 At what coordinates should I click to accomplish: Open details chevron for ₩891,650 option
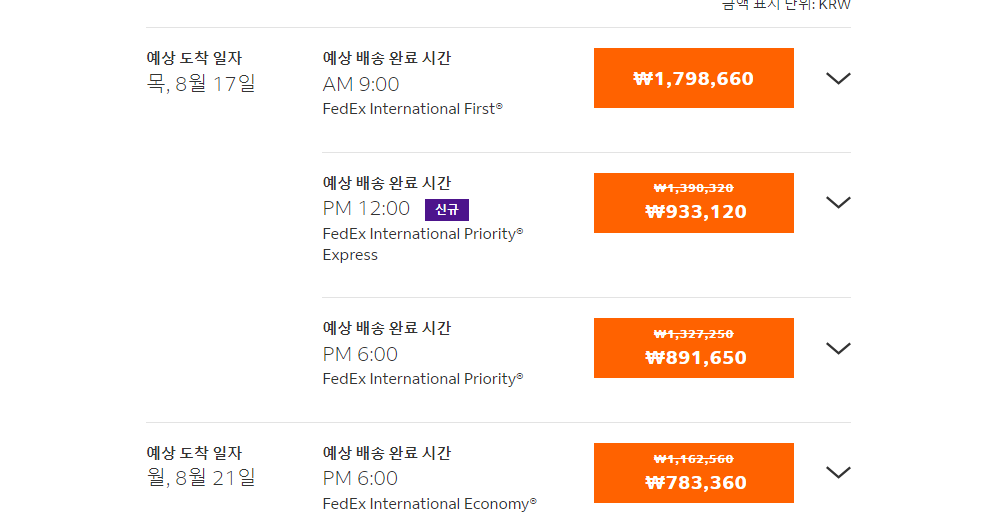[838, 348]
